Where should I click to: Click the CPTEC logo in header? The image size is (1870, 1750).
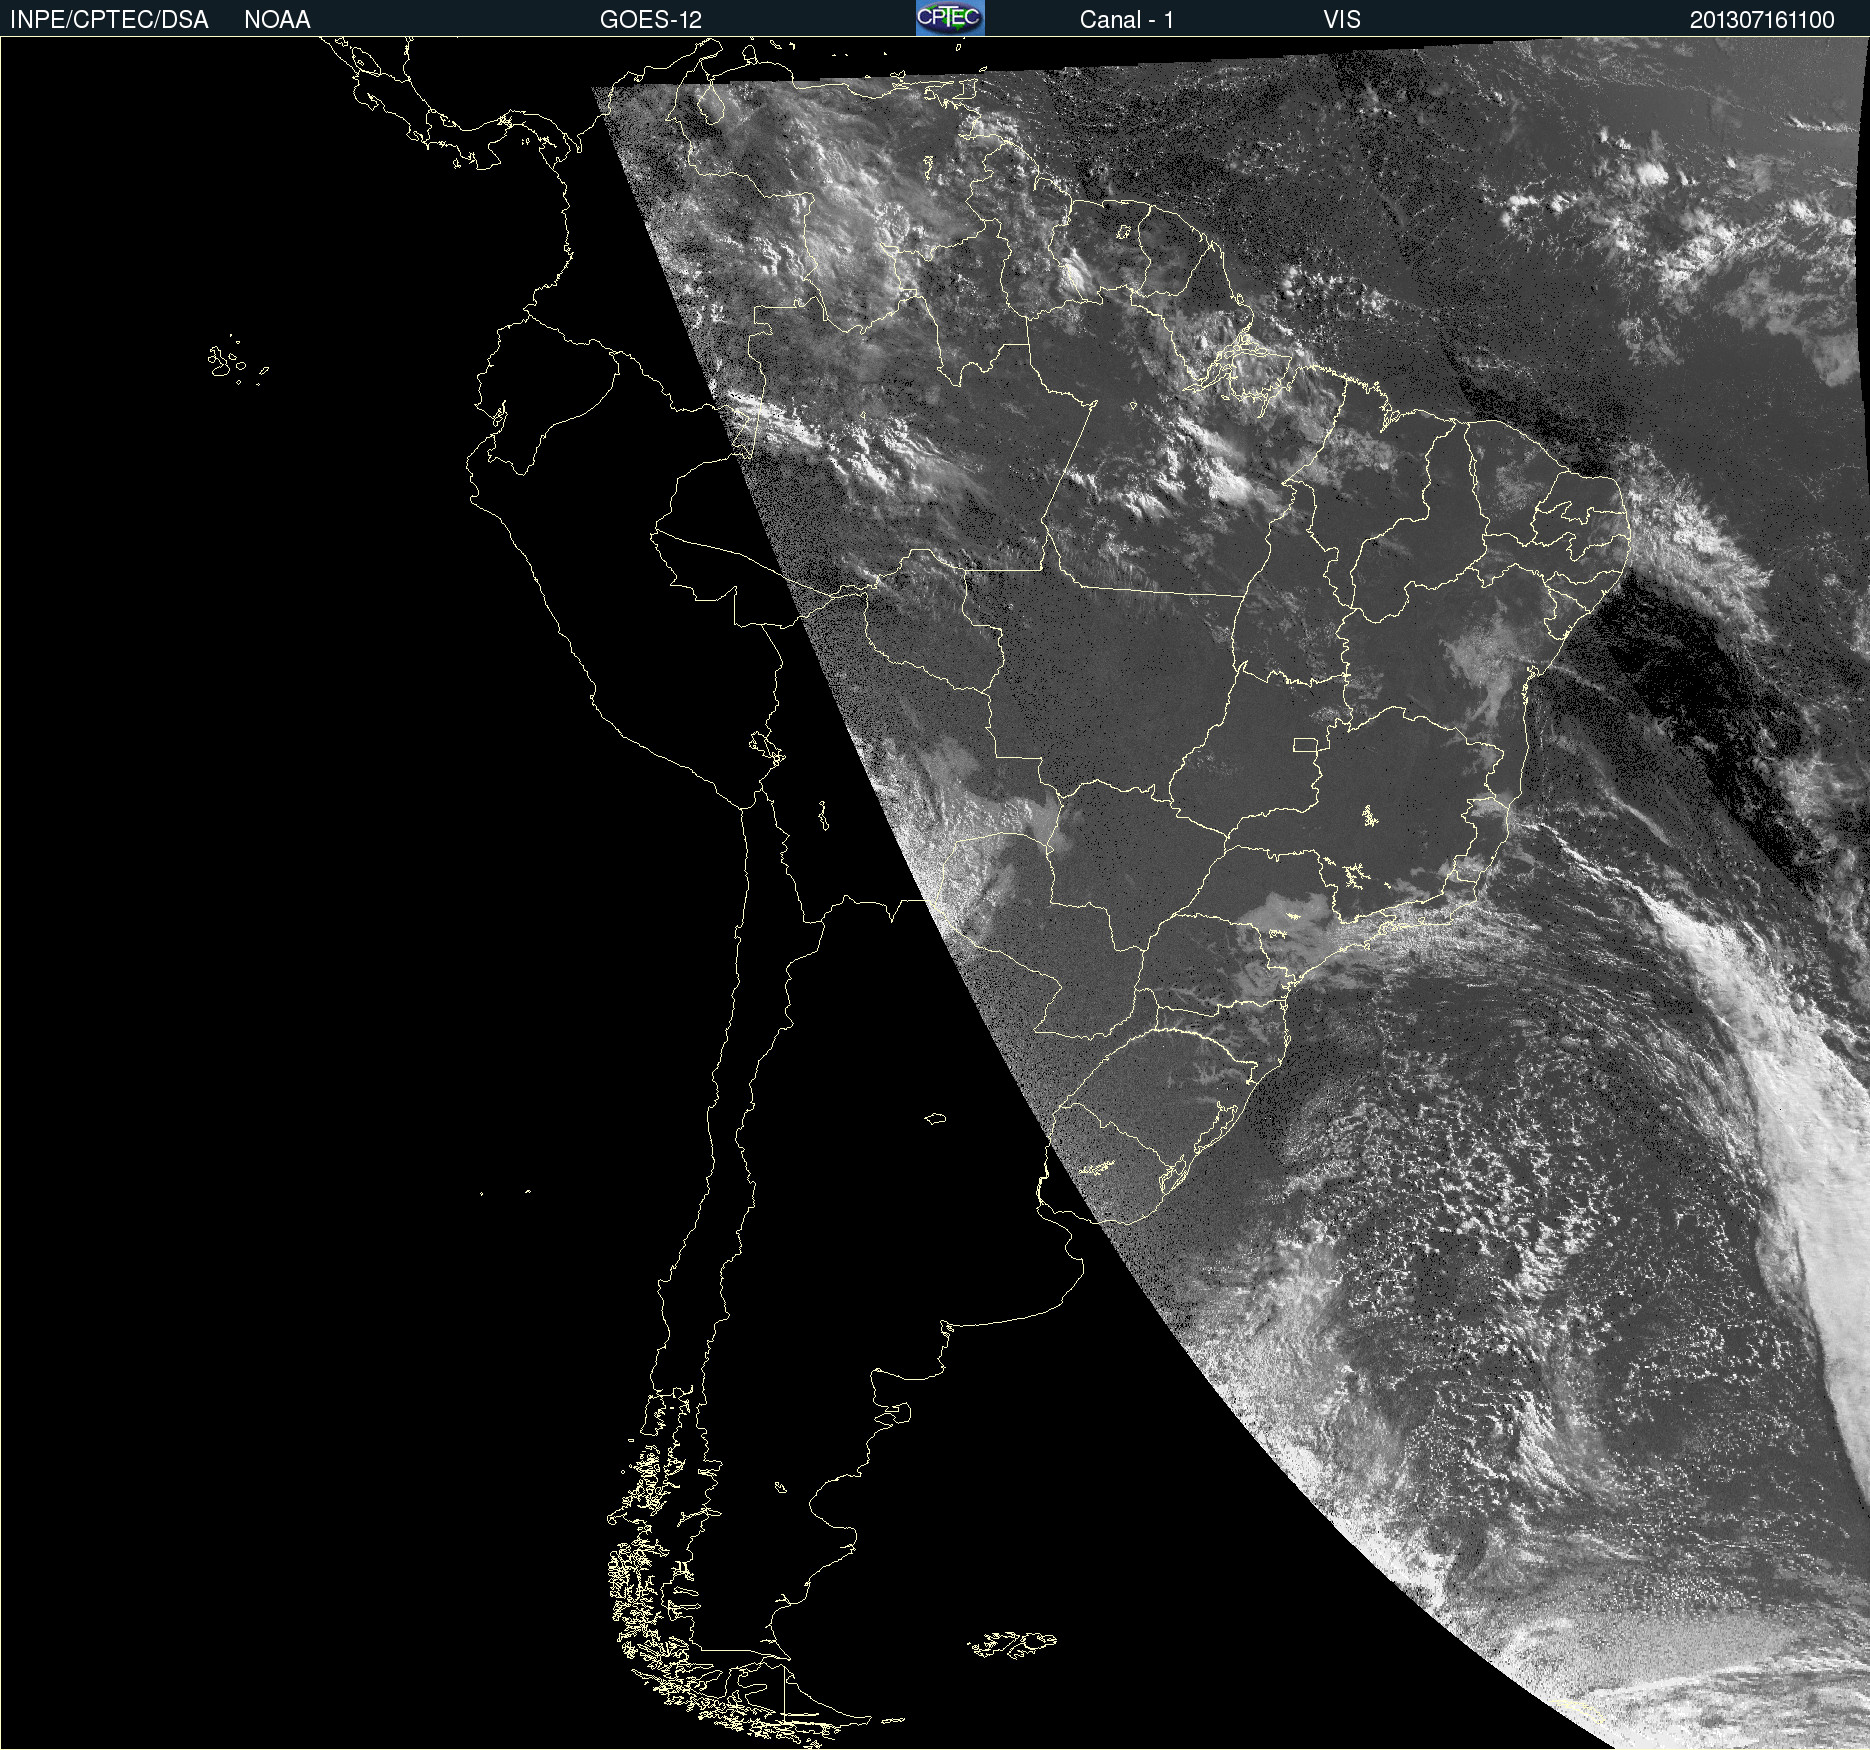coord(950,18)
